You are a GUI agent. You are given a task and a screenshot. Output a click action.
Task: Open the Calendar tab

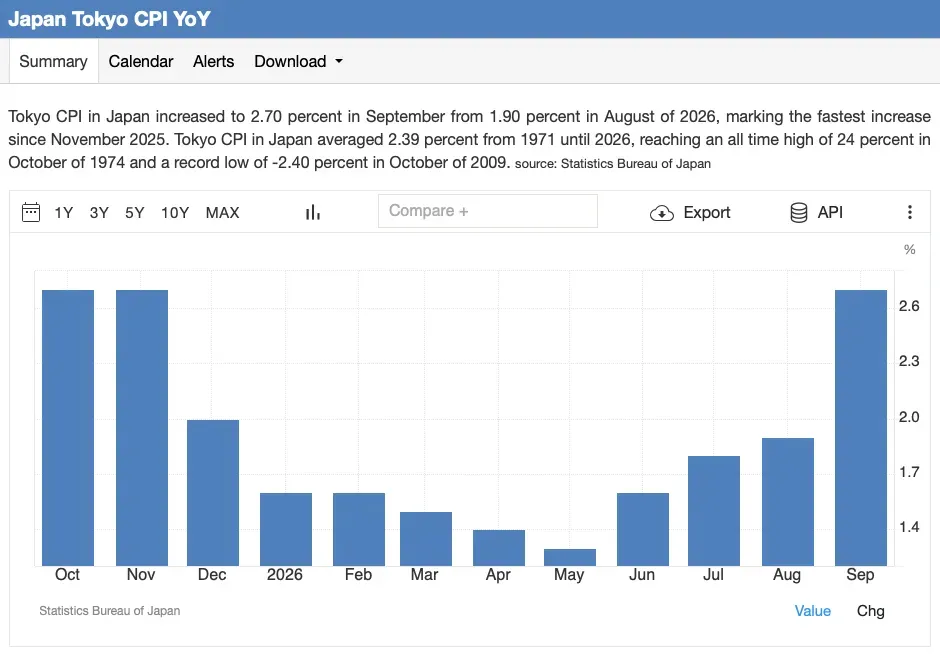[x=141, y=61]
